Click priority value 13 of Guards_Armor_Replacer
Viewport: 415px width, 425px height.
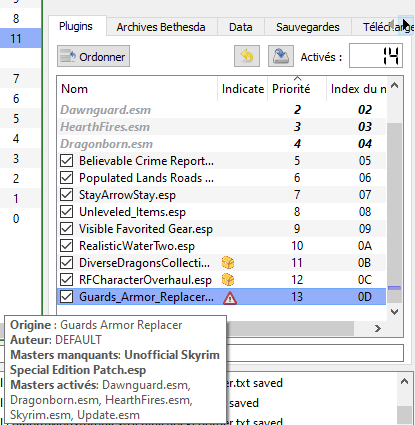click(x=297, y=297)
